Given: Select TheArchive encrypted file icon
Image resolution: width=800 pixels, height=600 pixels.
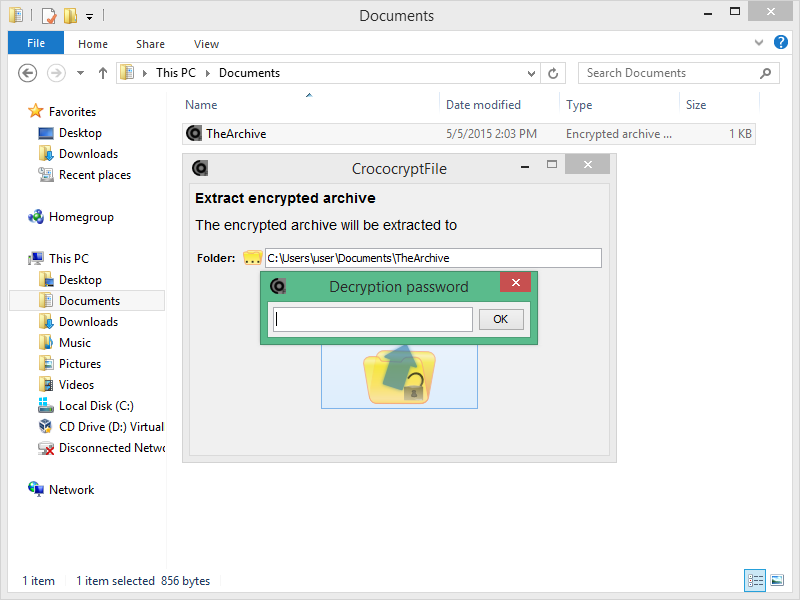Looking at the screenshot, I should (x=194, y=133).
